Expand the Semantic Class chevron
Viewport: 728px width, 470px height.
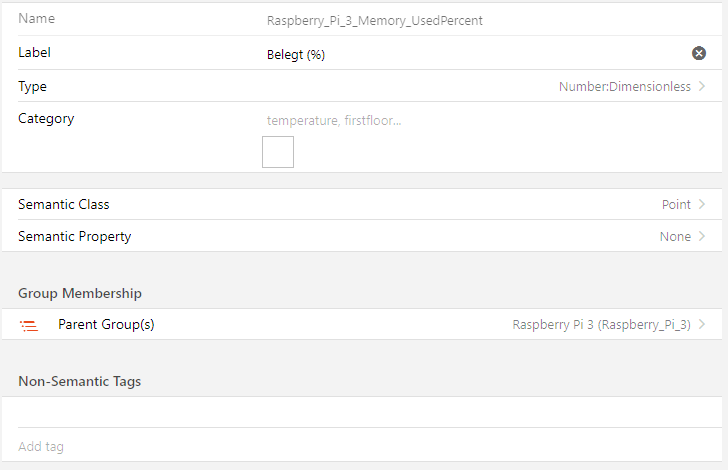coord(702,204)
